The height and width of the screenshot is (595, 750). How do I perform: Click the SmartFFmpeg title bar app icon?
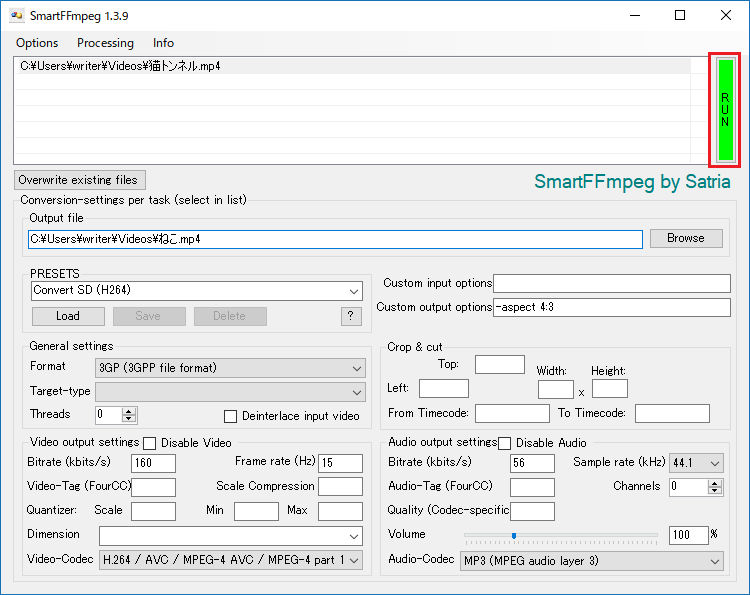coord(17,16)
